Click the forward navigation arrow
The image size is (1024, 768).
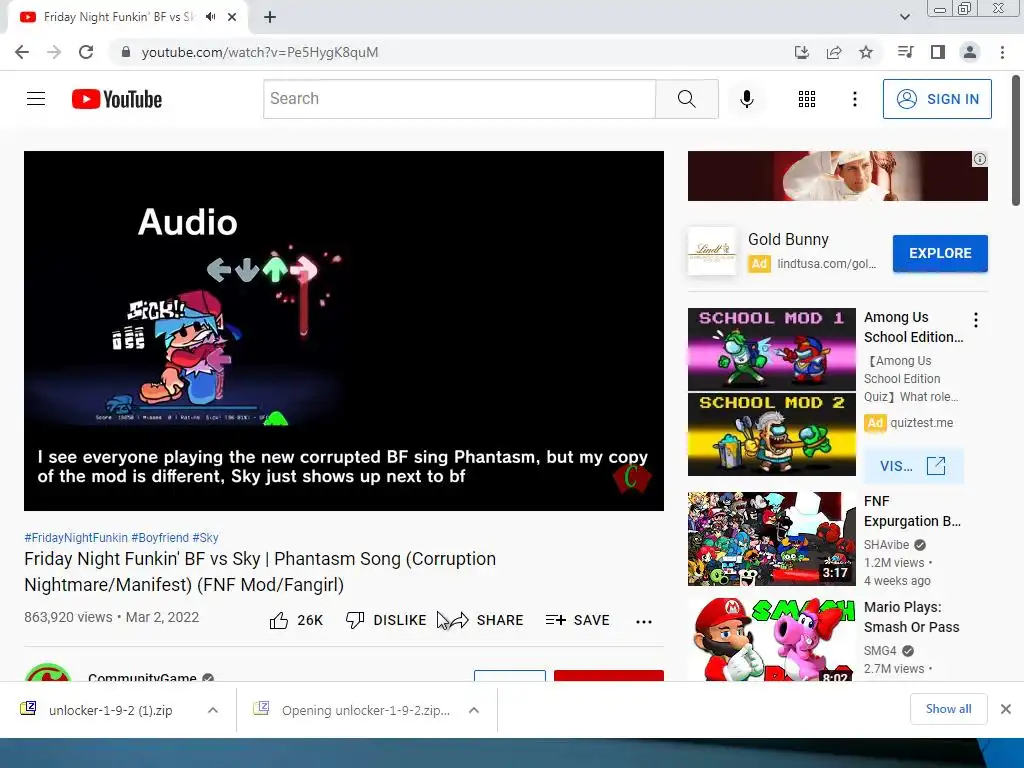click(x=54, y=52)
